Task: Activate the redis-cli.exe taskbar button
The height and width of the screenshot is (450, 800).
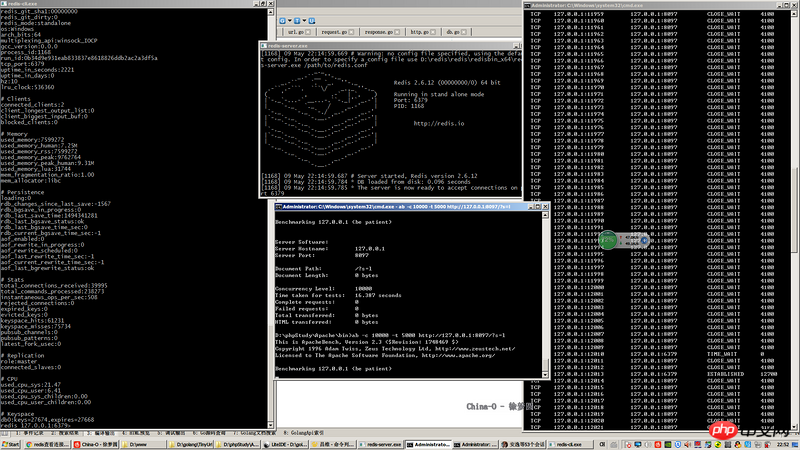Action: pyautogui.click(x=572, y=444)
